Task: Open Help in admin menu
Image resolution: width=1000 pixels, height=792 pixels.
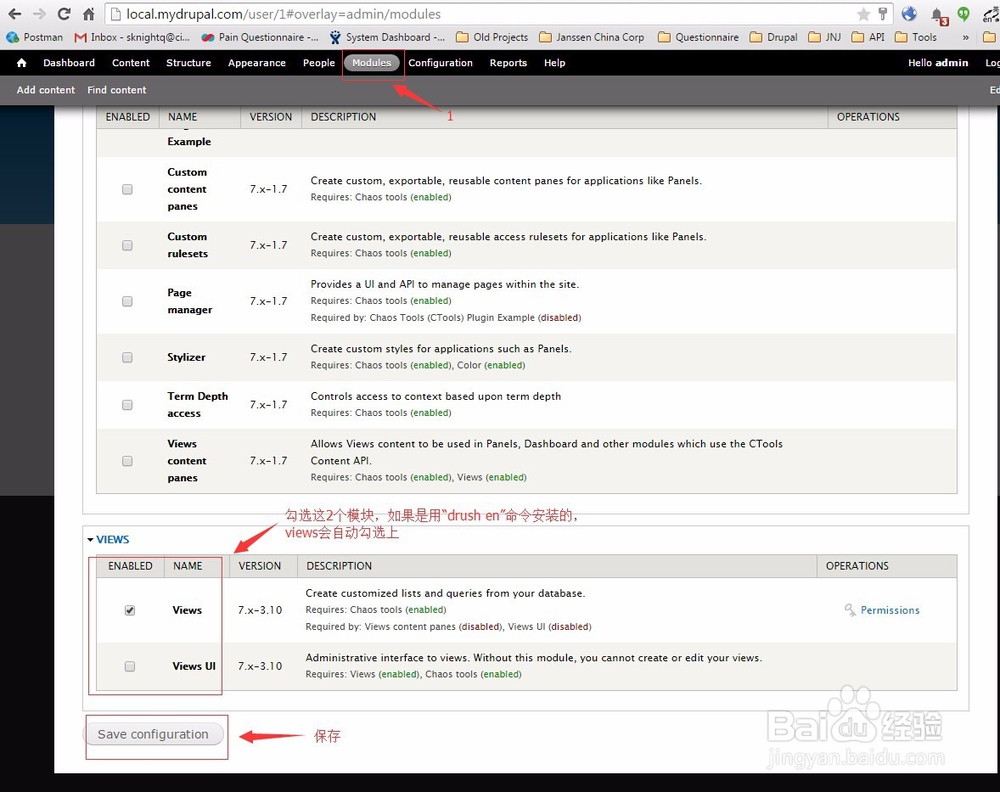Action: point(555,62)
